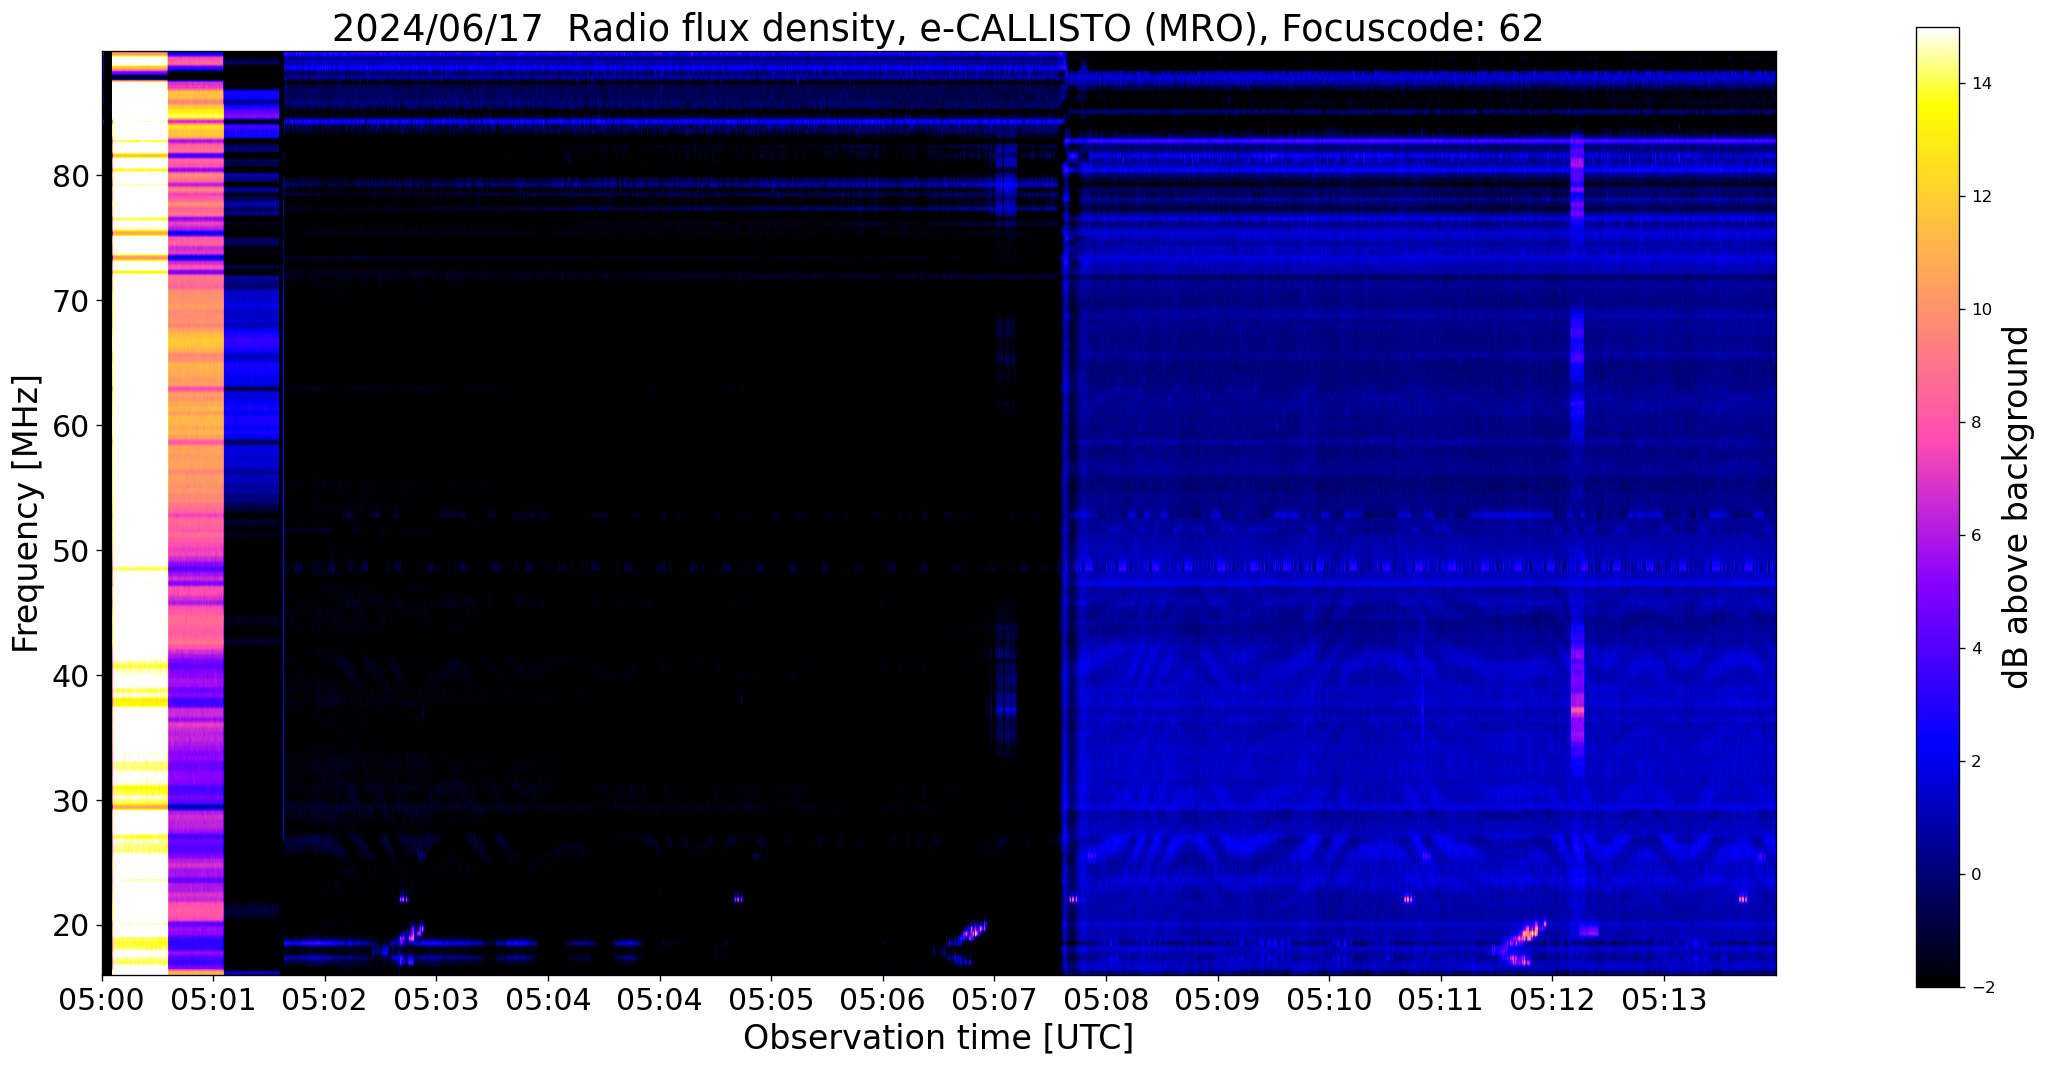This screenshot has height=1067, width=2047.
Task: Click the 05:05 time tick label
Action: pos(771,1000)
